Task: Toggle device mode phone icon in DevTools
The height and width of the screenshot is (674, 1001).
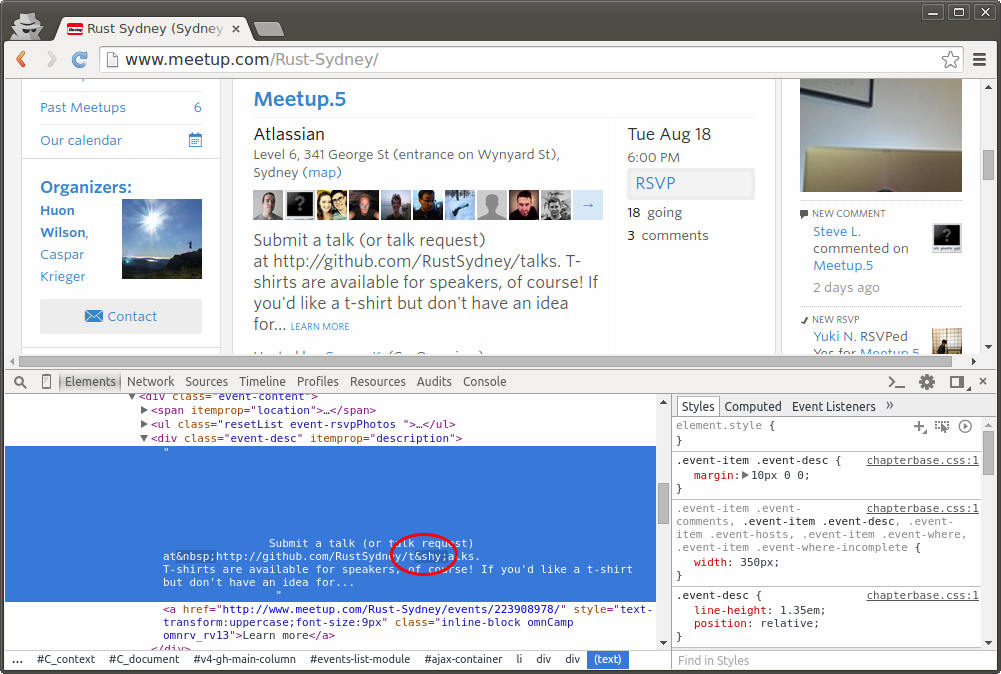Action: click(x=46, y=382)
